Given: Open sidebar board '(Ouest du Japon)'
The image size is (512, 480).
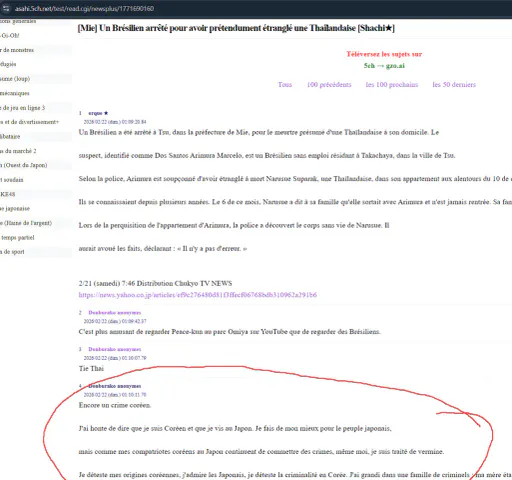Looking at the screenshot, I should 23,165.
